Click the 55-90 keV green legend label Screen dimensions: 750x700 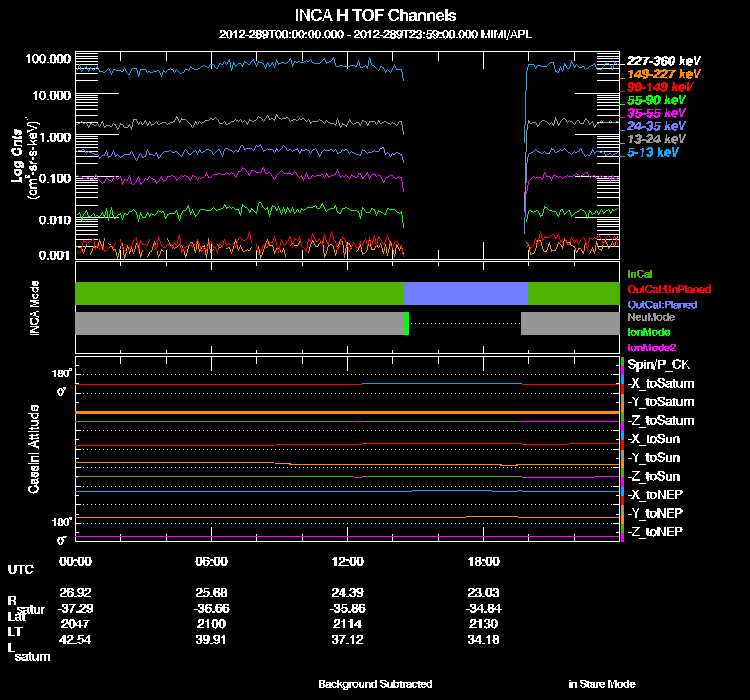click(656, 101)
